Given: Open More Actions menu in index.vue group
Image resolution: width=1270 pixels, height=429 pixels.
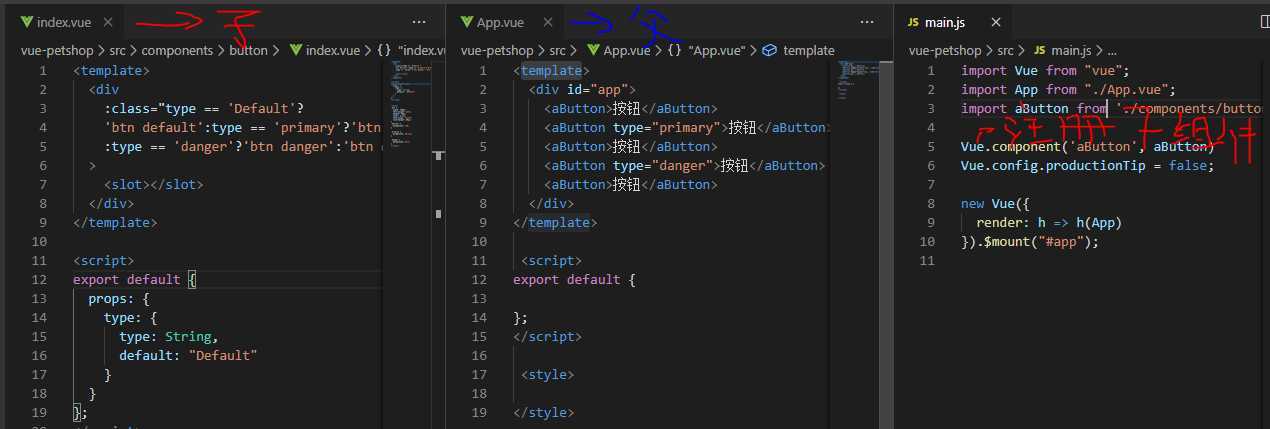Looking at the screenshot, I should coord(418,21).
